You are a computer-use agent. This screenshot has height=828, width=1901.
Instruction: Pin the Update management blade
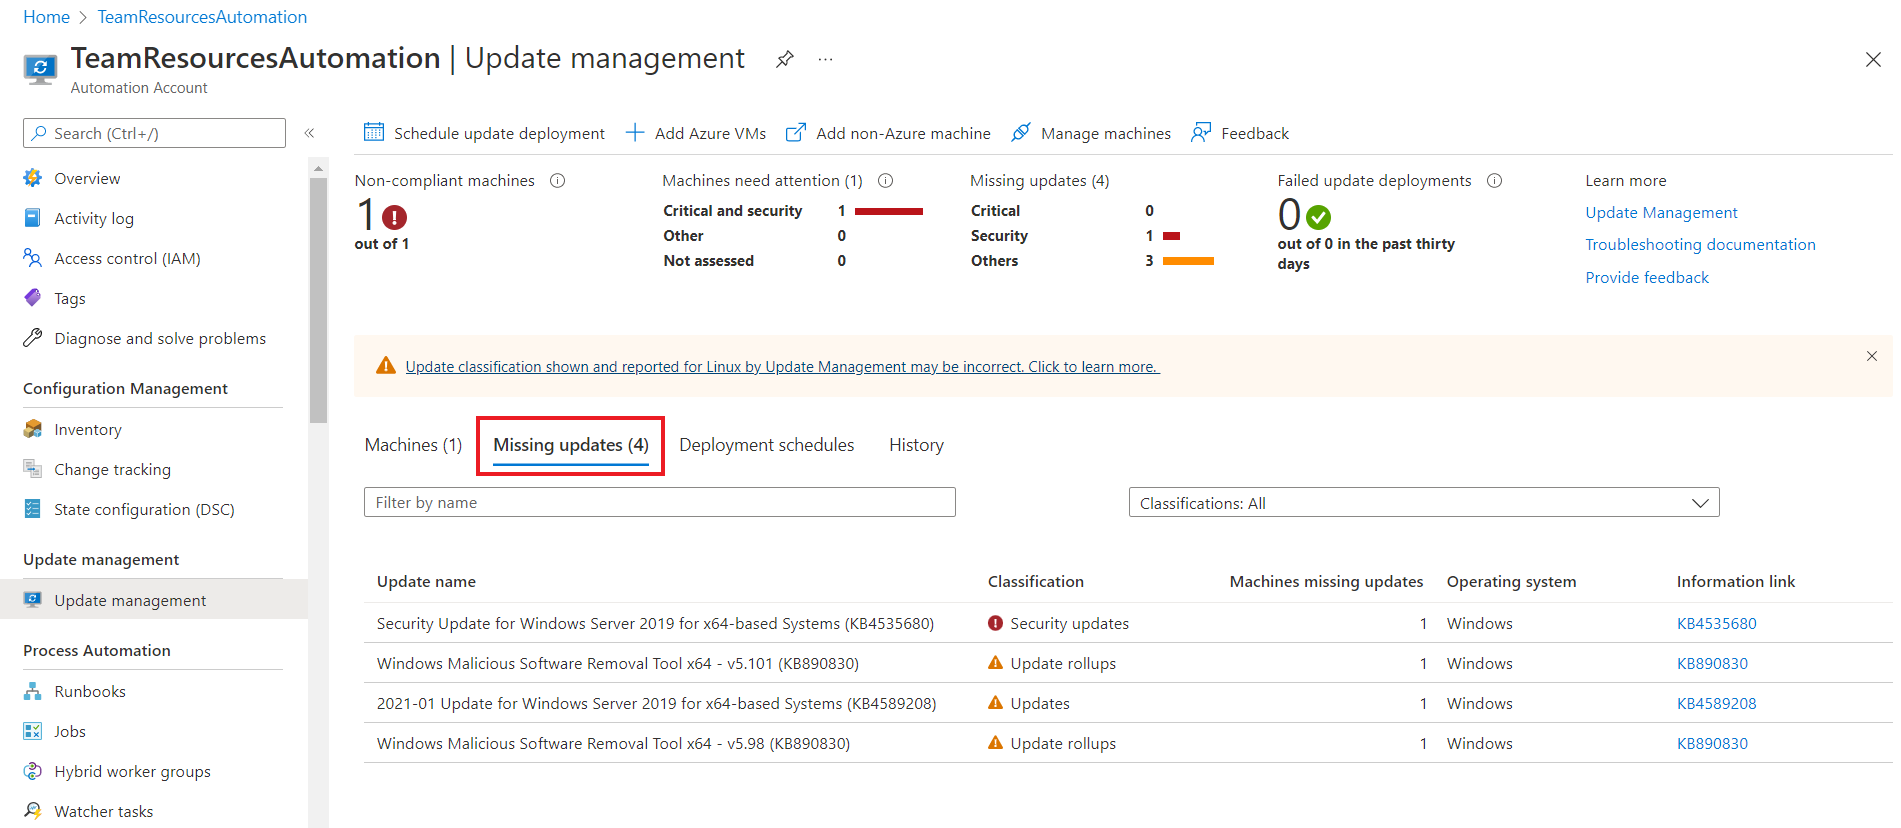tap(785, 59)
